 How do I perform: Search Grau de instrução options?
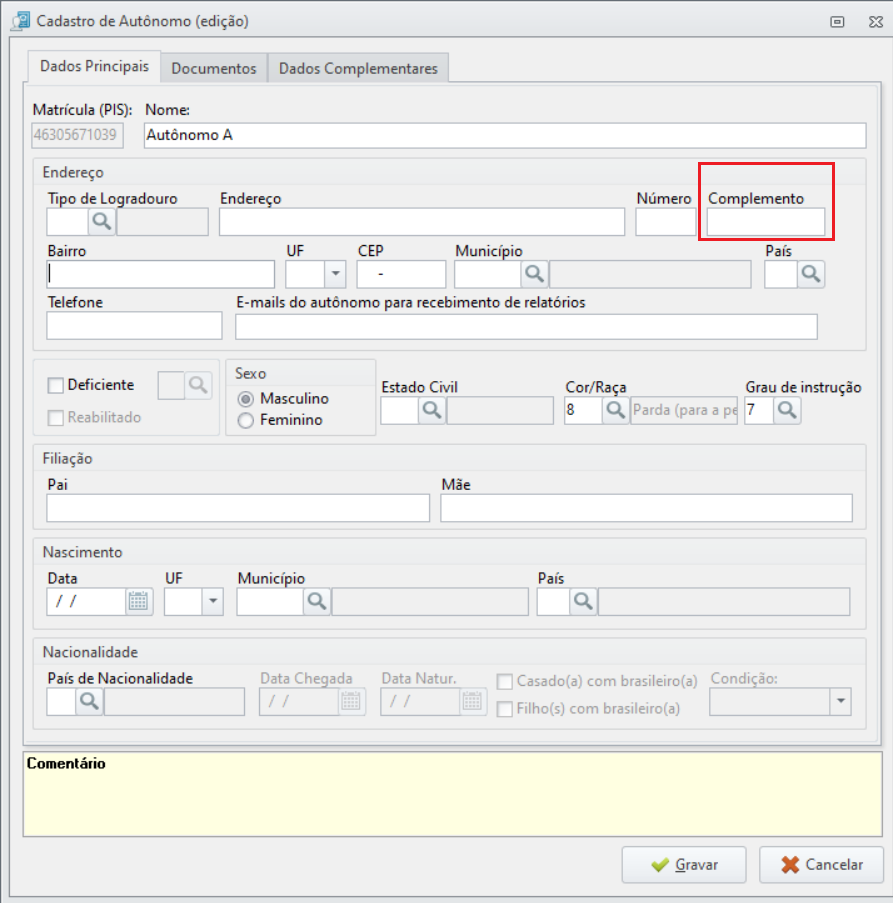click(x=787, y=411)
